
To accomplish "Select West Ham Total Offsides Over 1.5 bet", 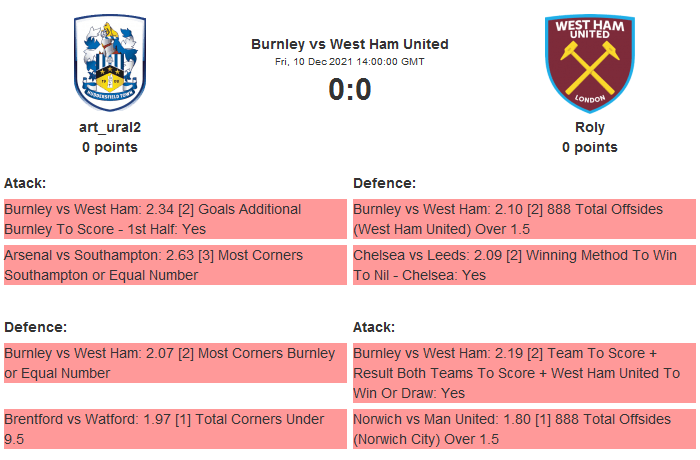I will [x=523, y=218].
